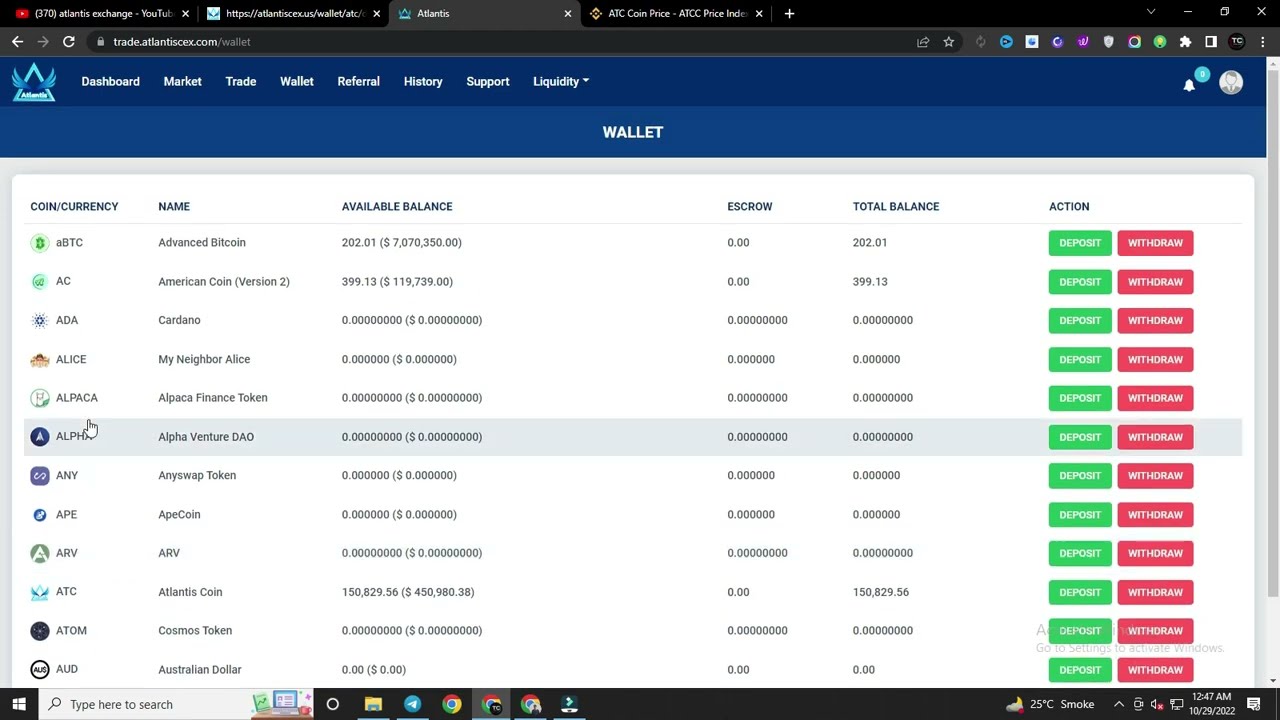Open the Market menu item
Screen dimensions: 1280x720
point(182,82)
